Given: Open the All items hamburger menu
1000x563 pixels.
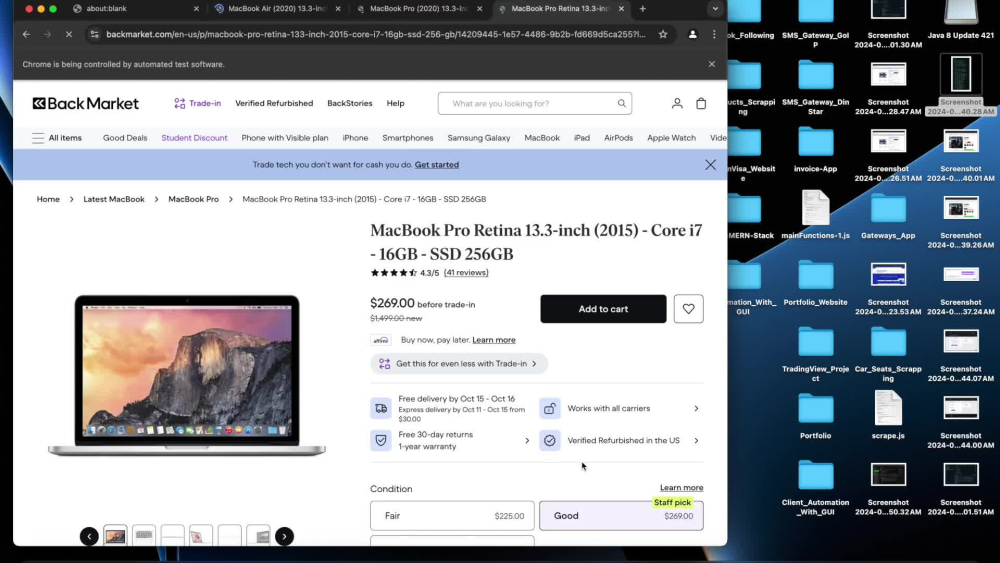Looking at the screenshot, I should click(57, 138).
